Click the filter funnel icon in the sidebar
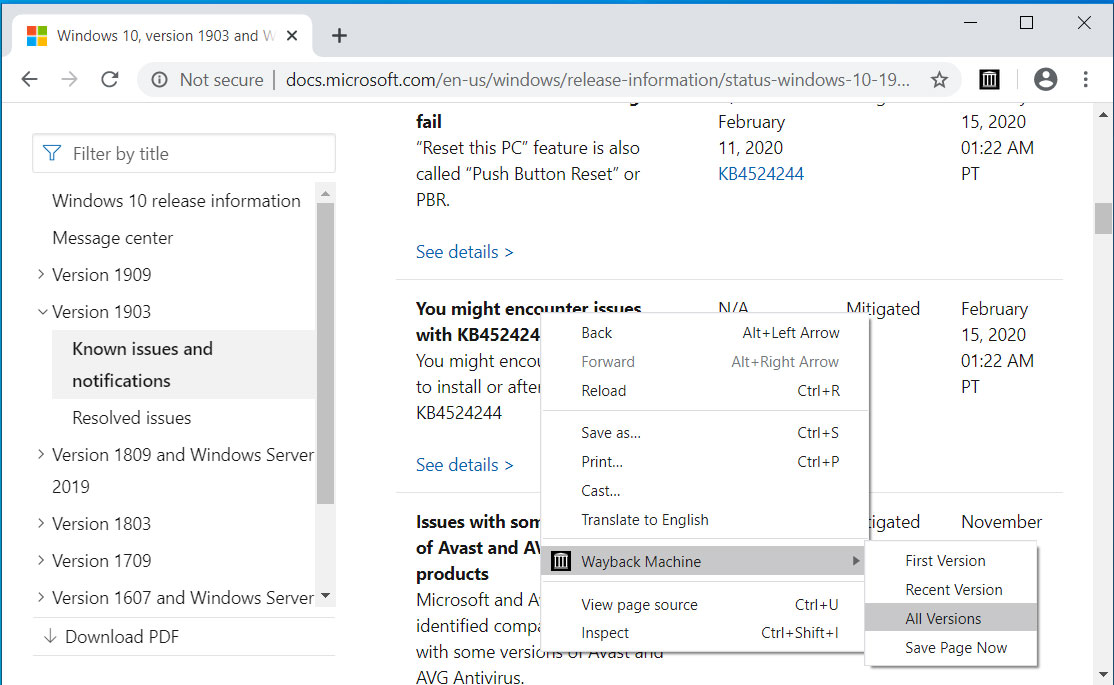 pos(52,153)
